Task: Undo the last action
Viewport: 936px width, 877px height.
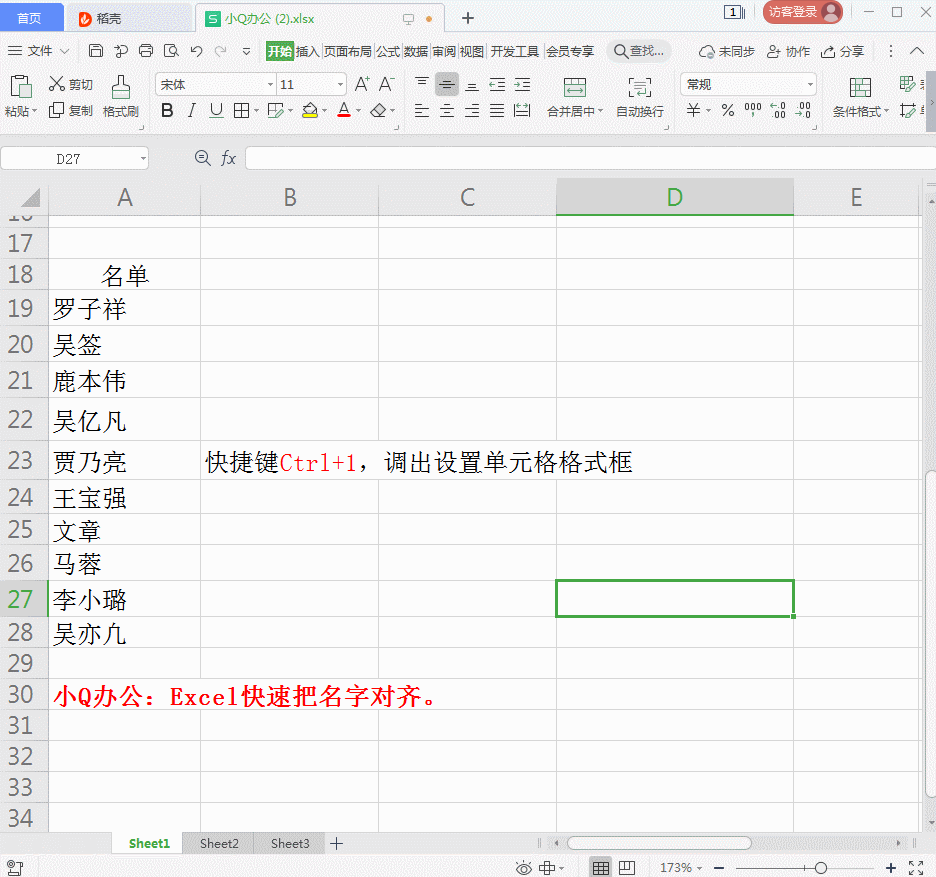Action: click(x=196, y=51)
